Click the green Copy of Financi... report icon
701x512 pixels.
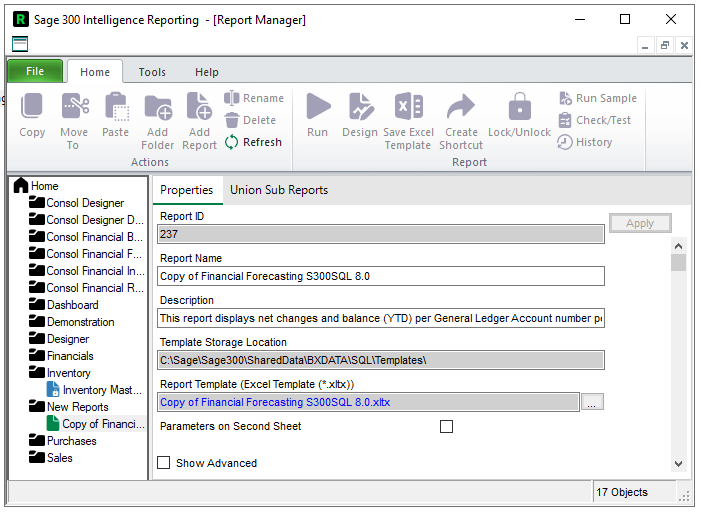click(53, 423)
